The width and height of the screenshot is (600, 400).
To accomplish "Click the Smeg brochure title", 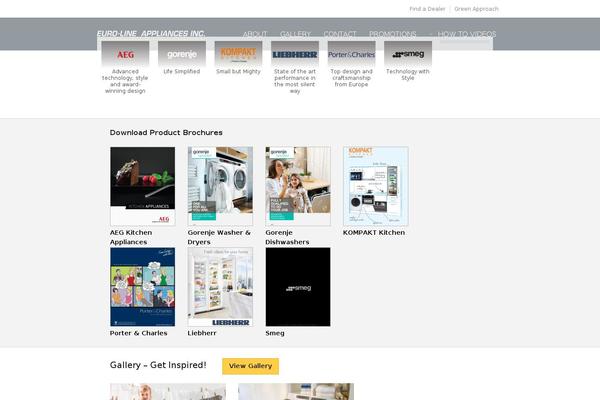I will [275, 333].
